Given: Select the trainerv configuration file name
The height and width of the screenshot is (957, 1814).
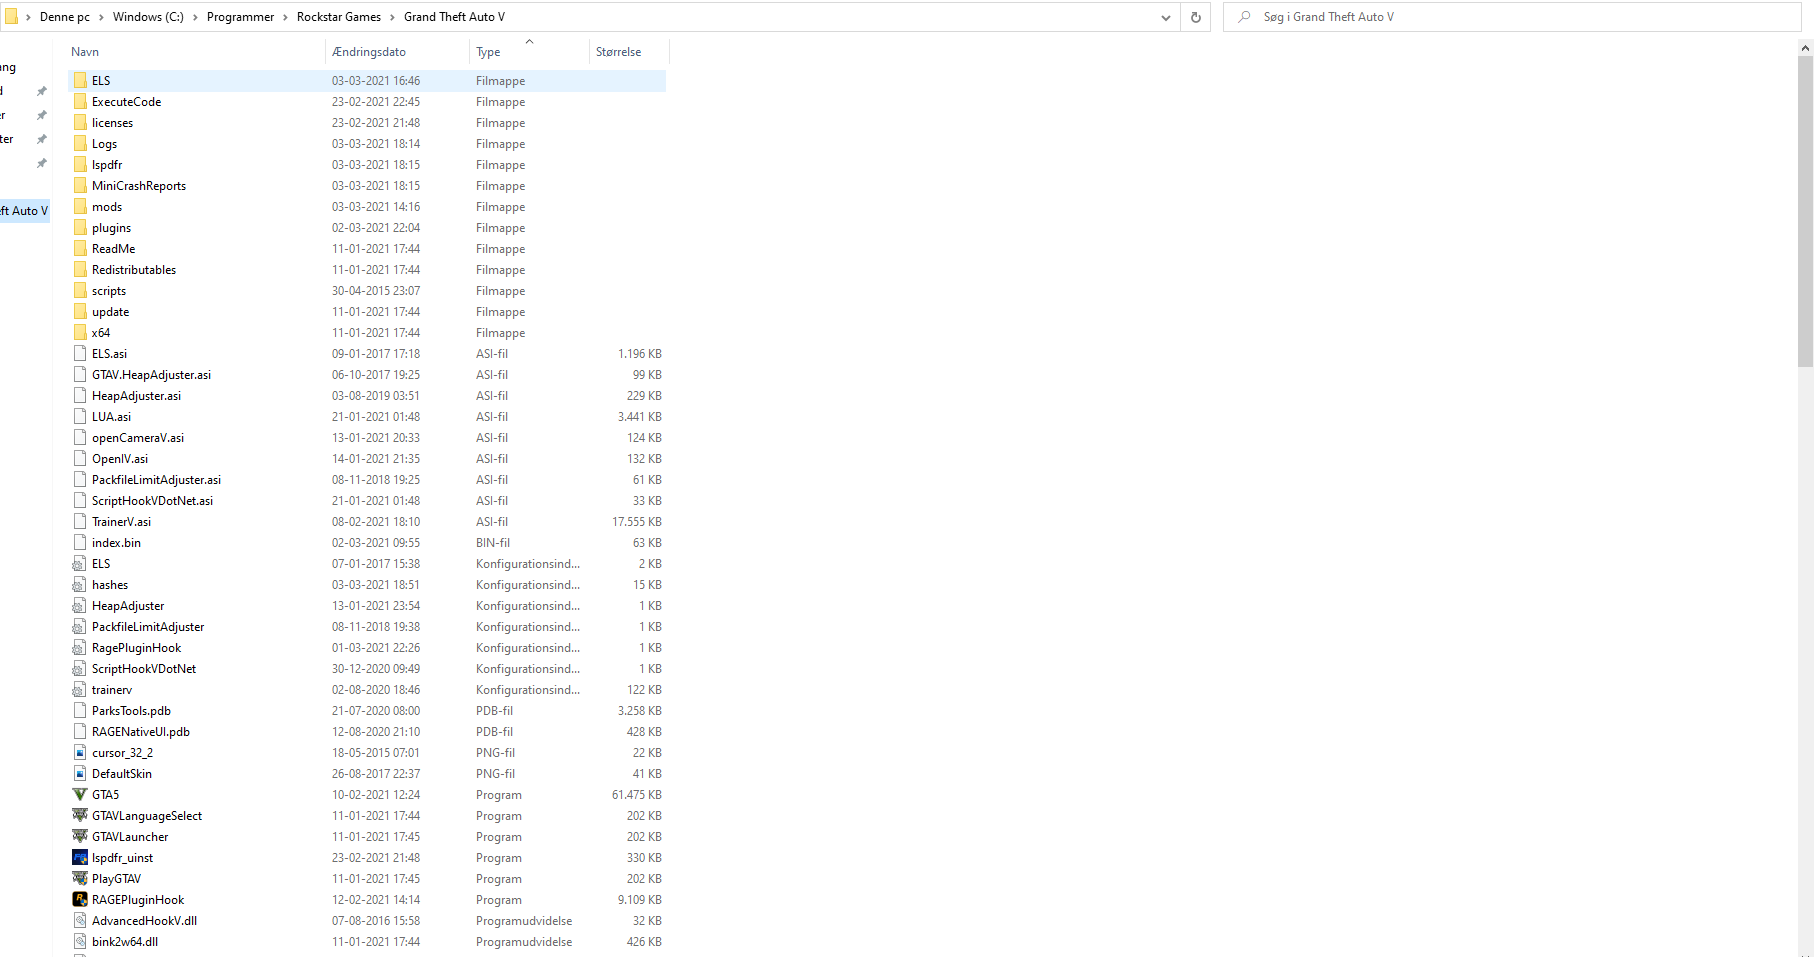Looking at the screenshot, I should tap(112, 690).
